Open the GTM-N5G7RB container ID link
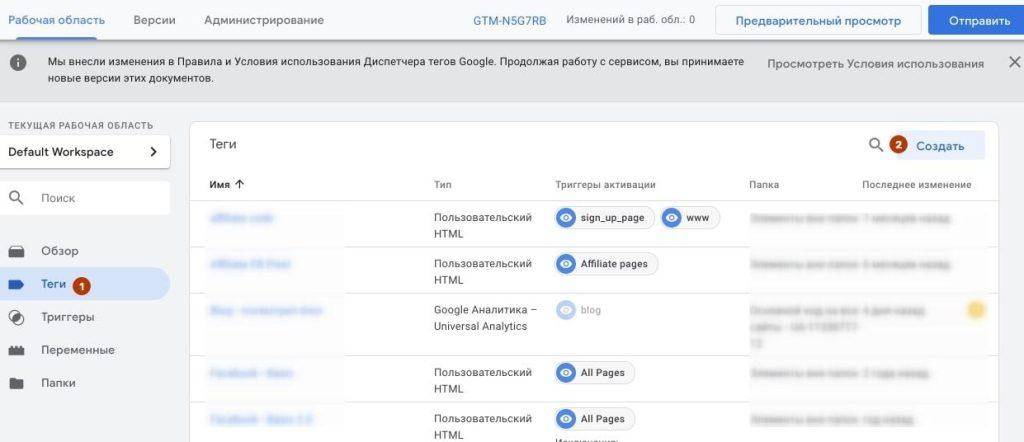The height and width of the screenshot is (442, 1024). tap(510, 20)
